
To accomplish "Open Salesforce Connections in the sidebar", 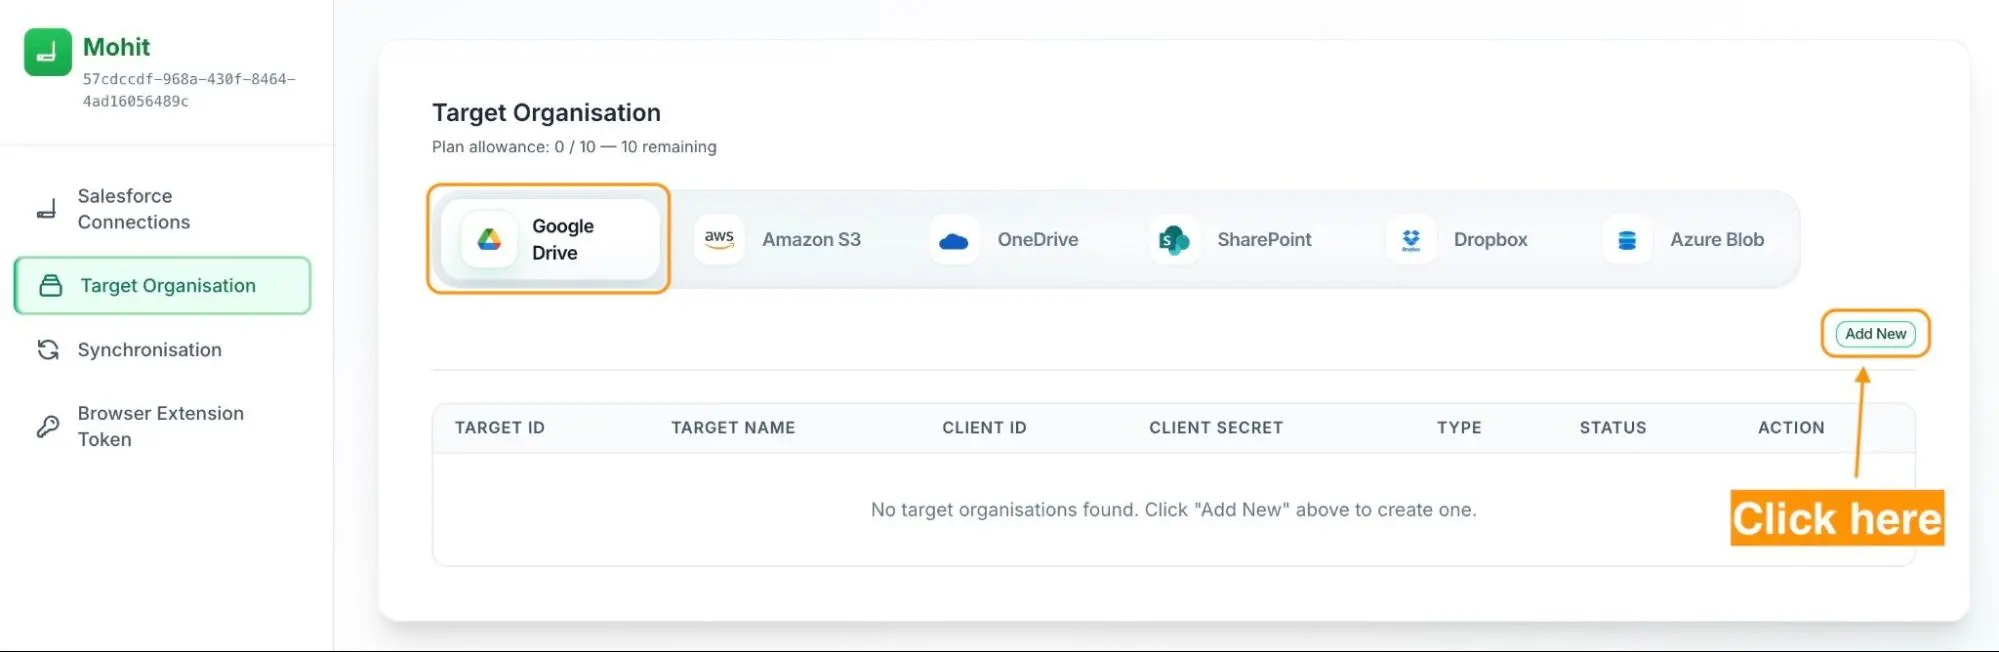I will [163, 209].
